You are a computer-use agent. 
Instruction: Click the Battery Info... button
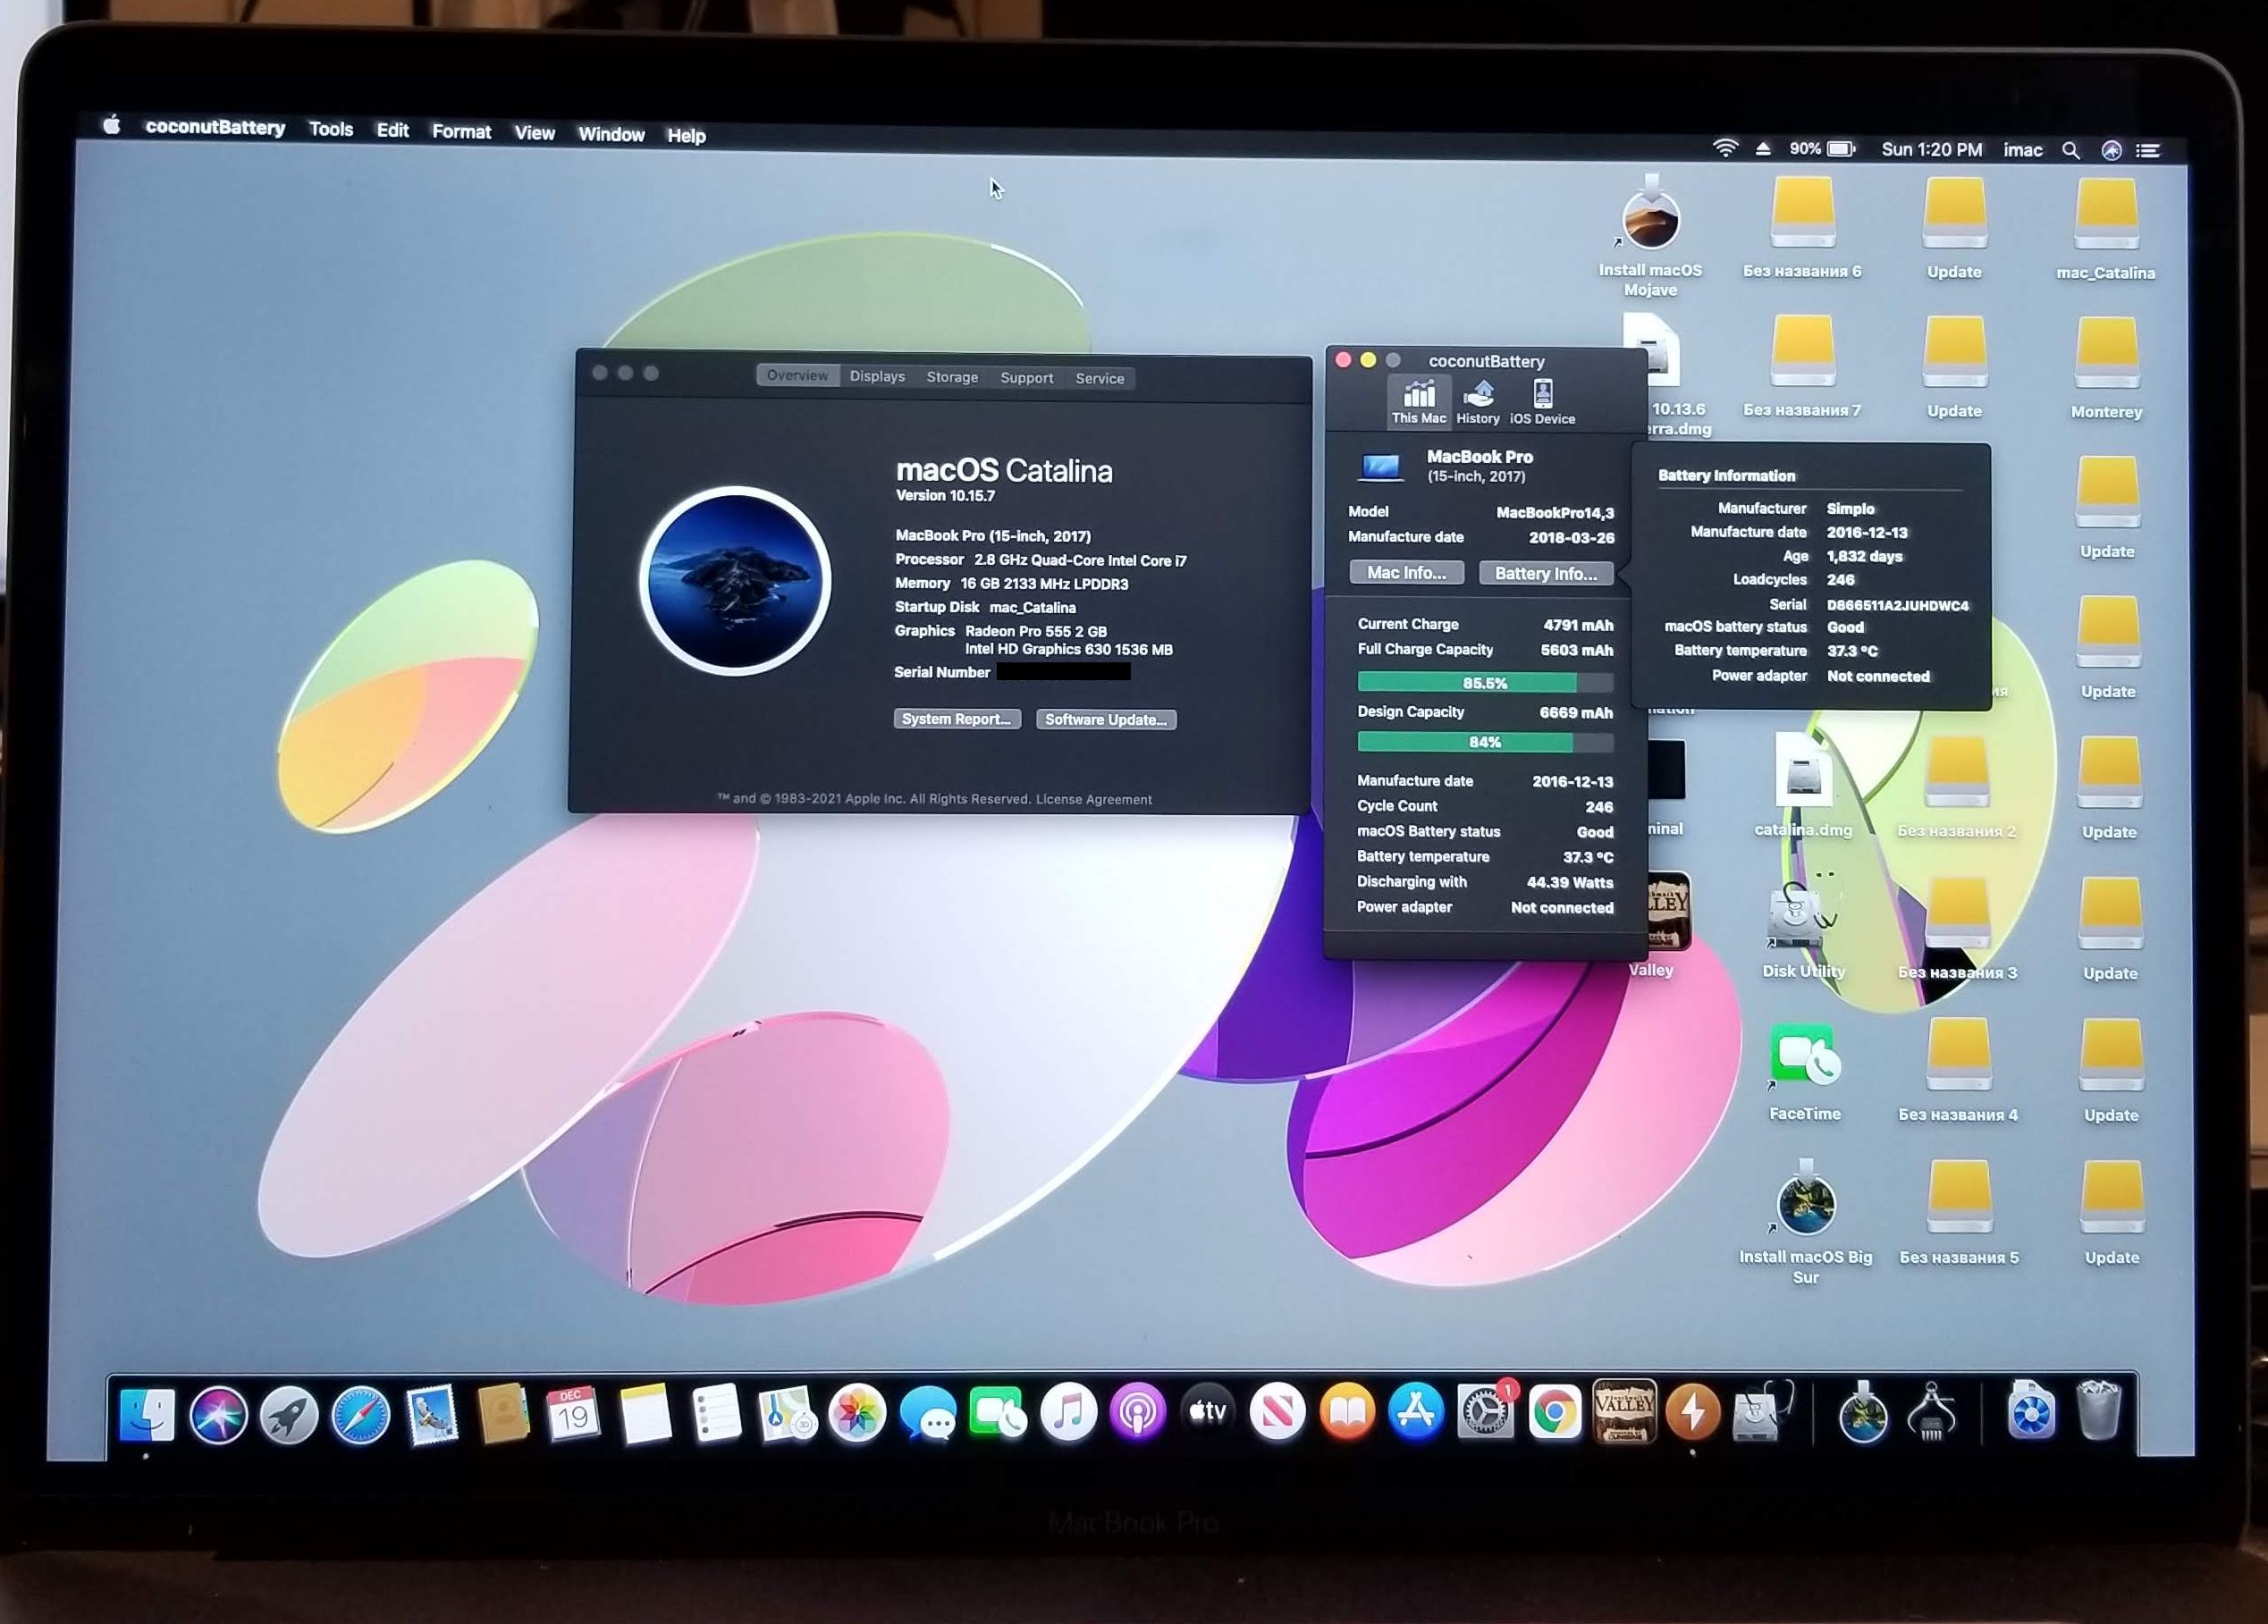[x=1545, y=573]
